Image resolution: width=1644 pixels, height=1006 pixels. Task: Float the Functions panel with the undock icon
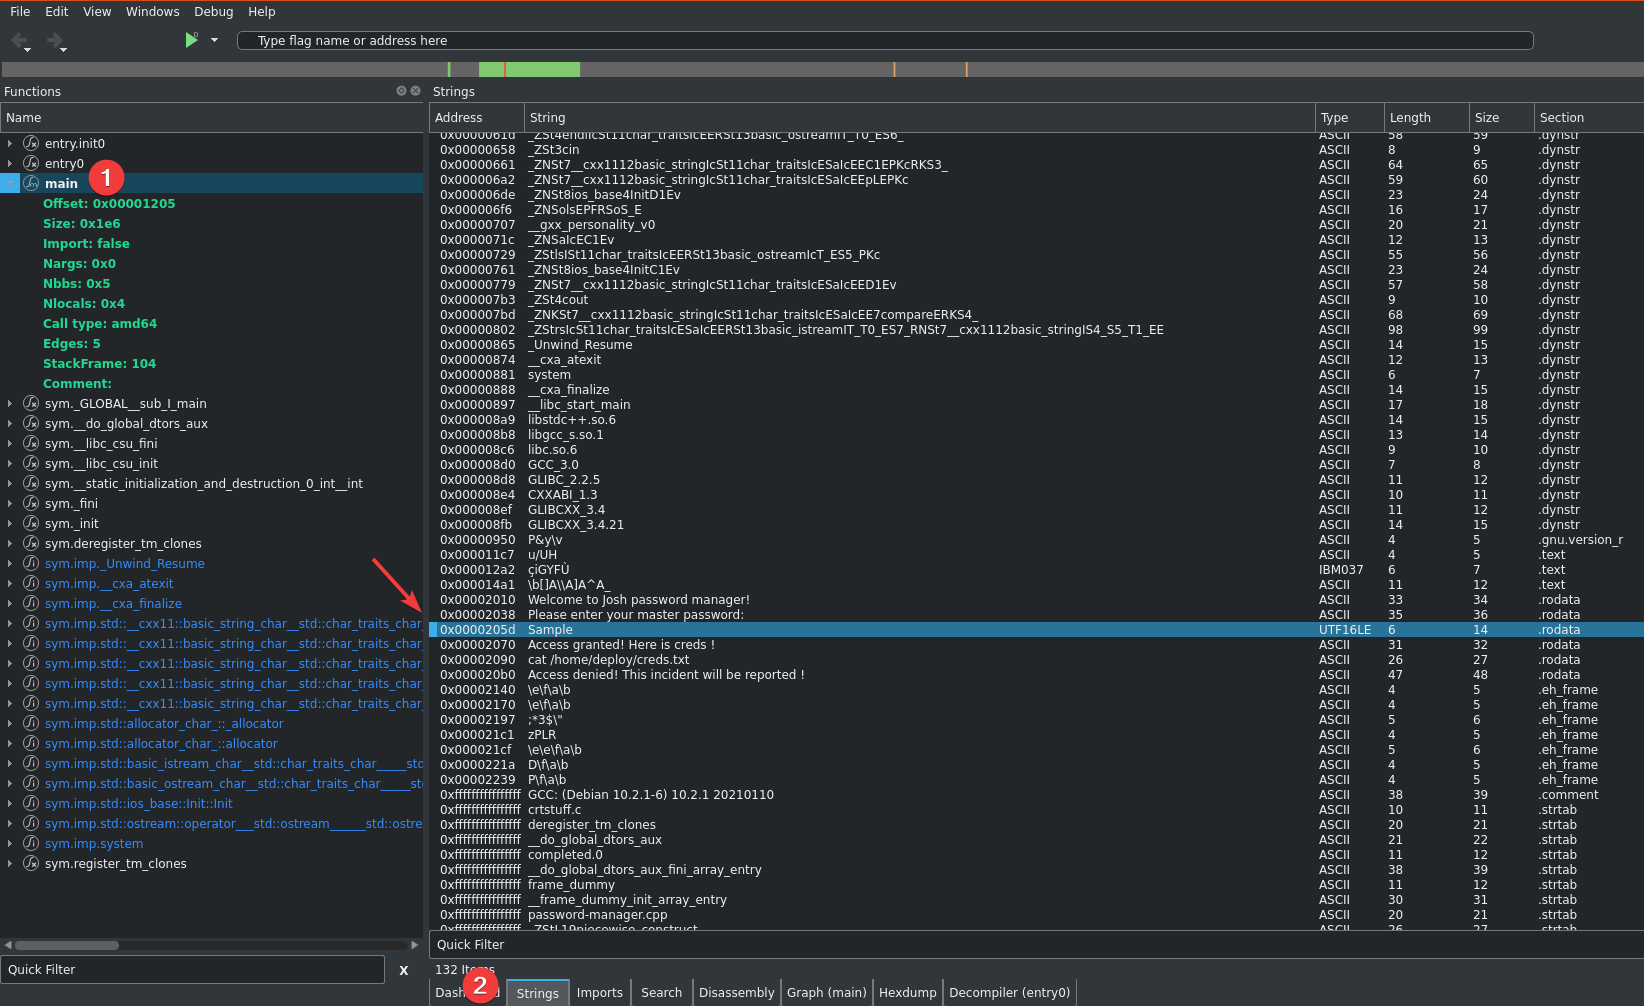401,91
